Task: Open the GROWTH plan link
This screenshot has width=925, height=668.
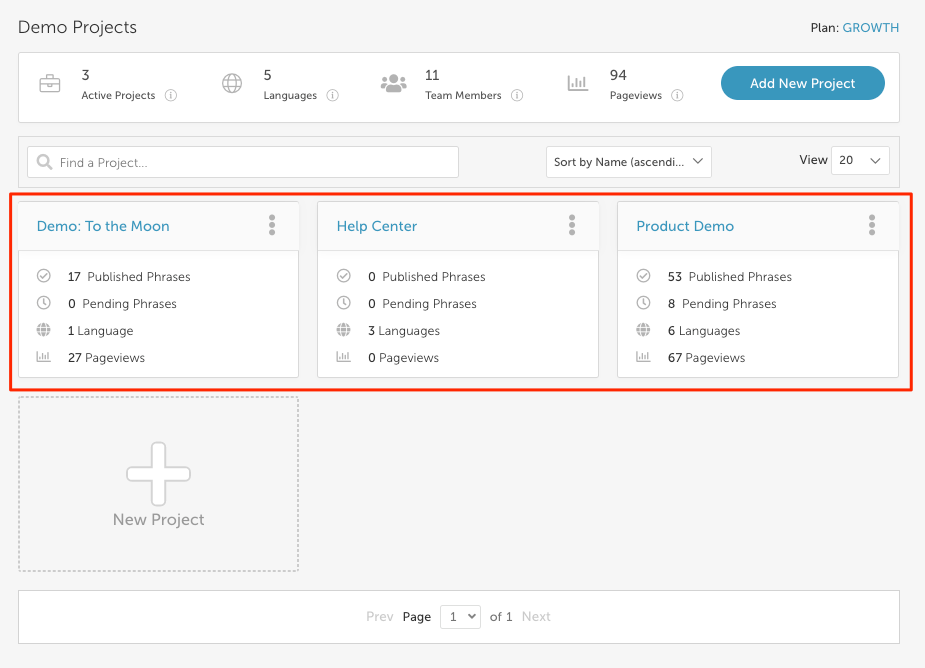Action: pyautogui.click(x=871, y=28)
